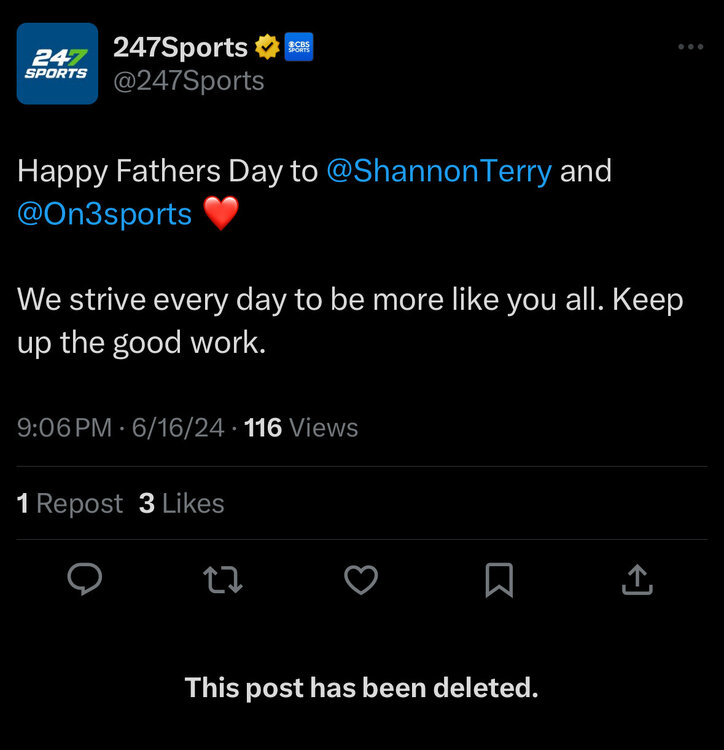The image size is (724, 750).
Task: Repost using the arrows icon
Action: click(223, 579)
